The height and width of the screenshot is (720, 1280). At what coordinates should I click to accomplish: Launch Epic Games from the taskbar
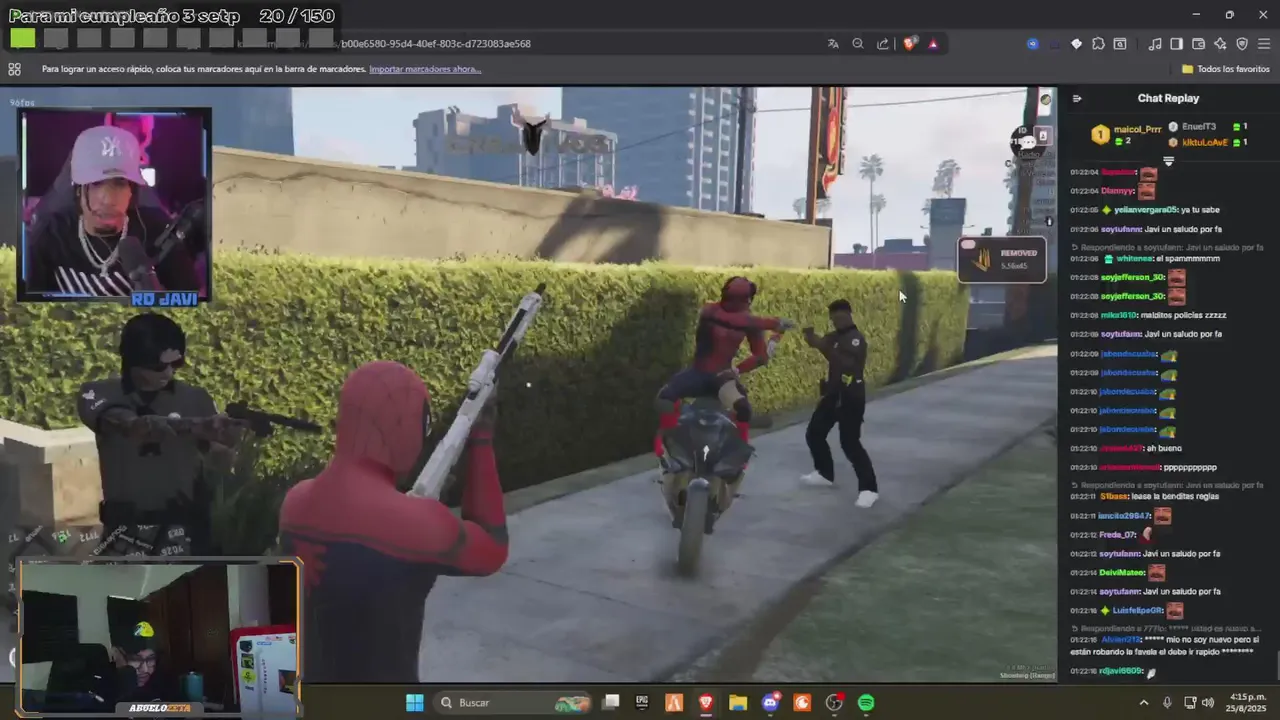(x=642, y=703)
